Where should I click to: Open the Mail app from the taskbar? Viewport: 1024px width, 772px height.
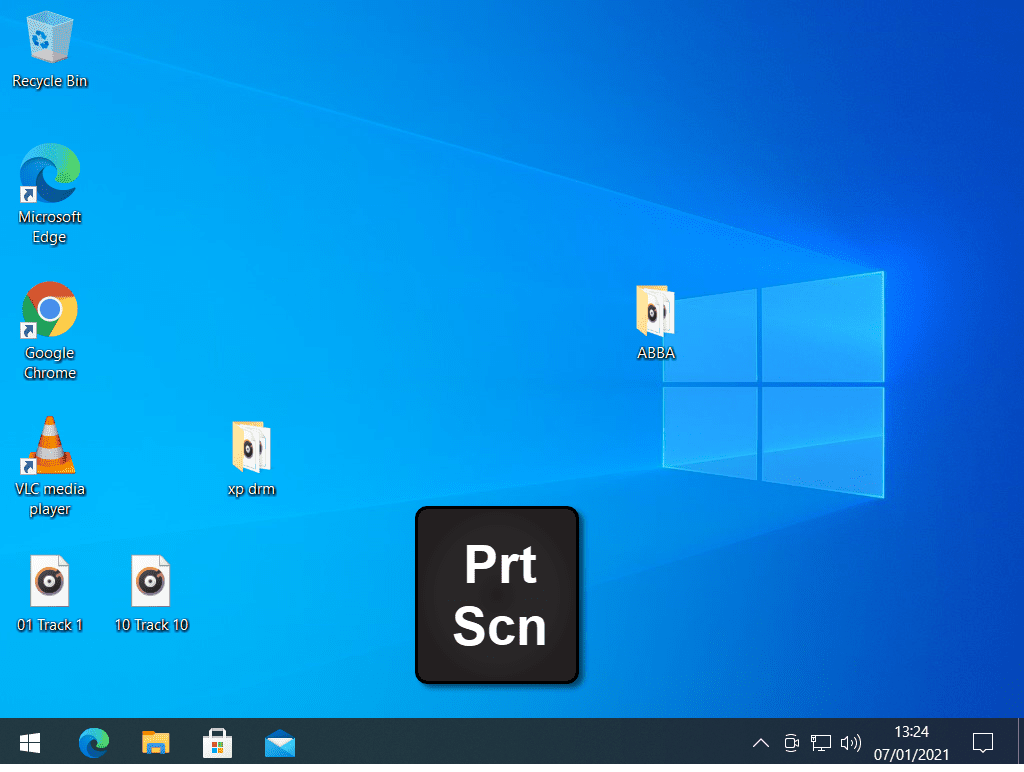[x=280, y=743]
